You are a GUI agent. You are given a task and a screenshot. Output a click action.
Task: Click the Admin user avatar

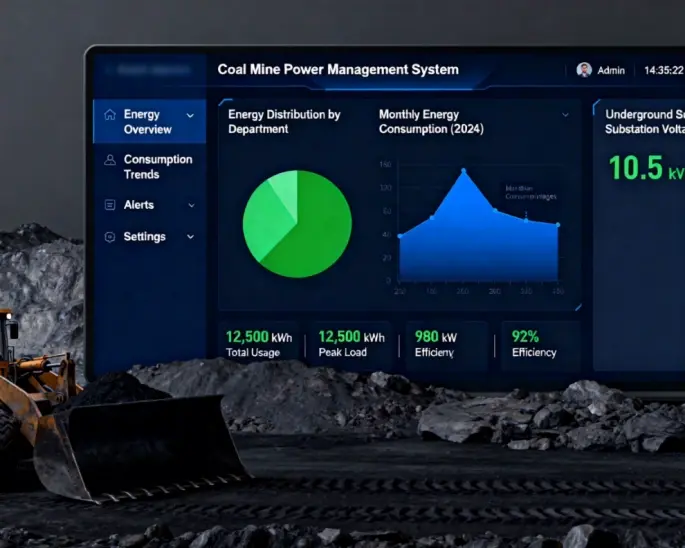click(x=584, y=70)
